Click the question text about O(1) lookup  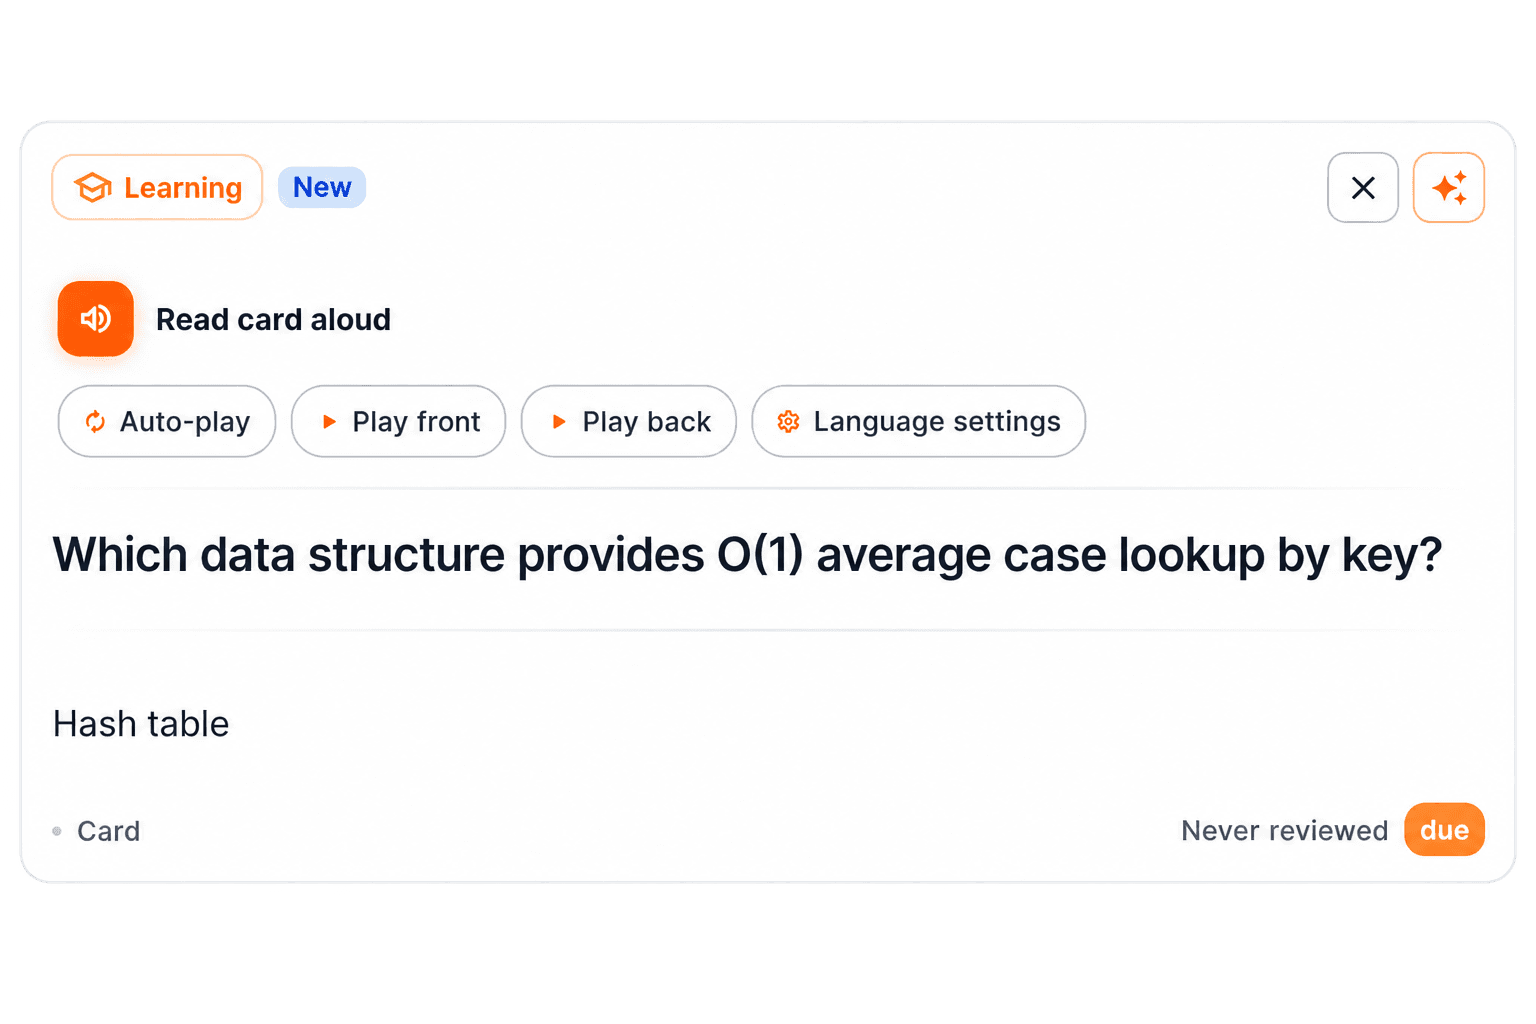pos(747,555)
